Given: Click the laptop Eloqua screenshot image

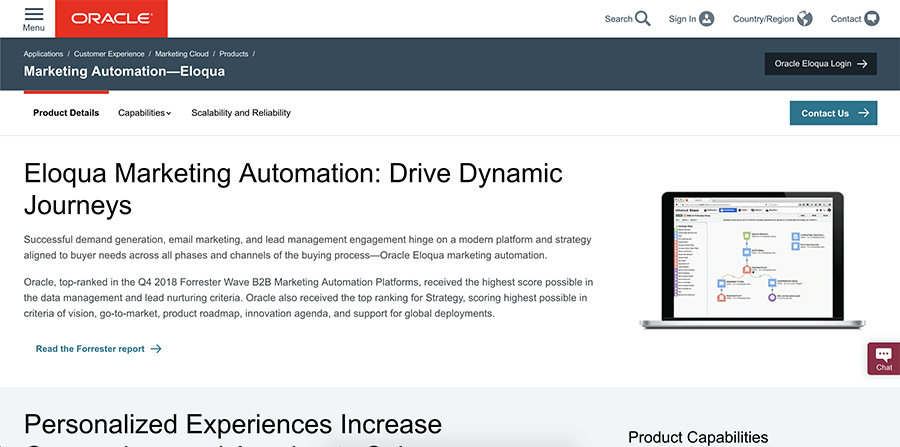Looking at the screenshot, I should (x=752, y=261).
